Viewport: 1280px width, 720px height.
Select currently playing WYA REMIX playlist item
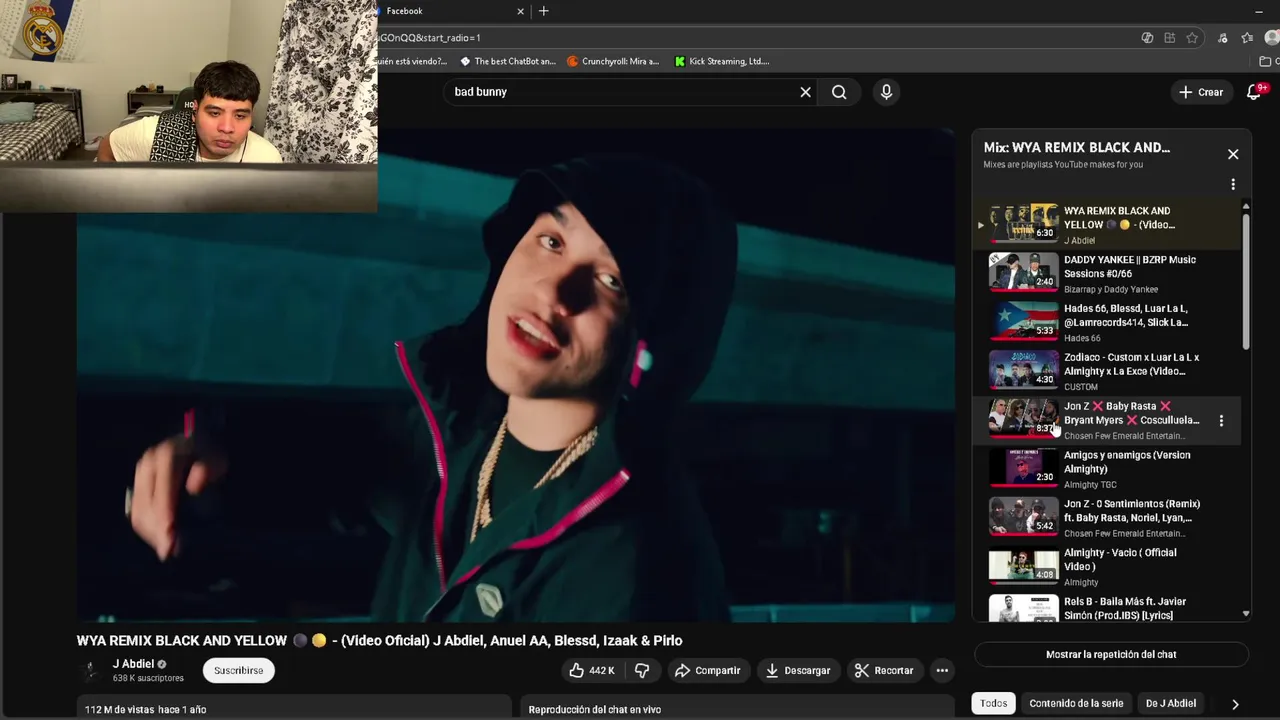[x=1109, y=225]
